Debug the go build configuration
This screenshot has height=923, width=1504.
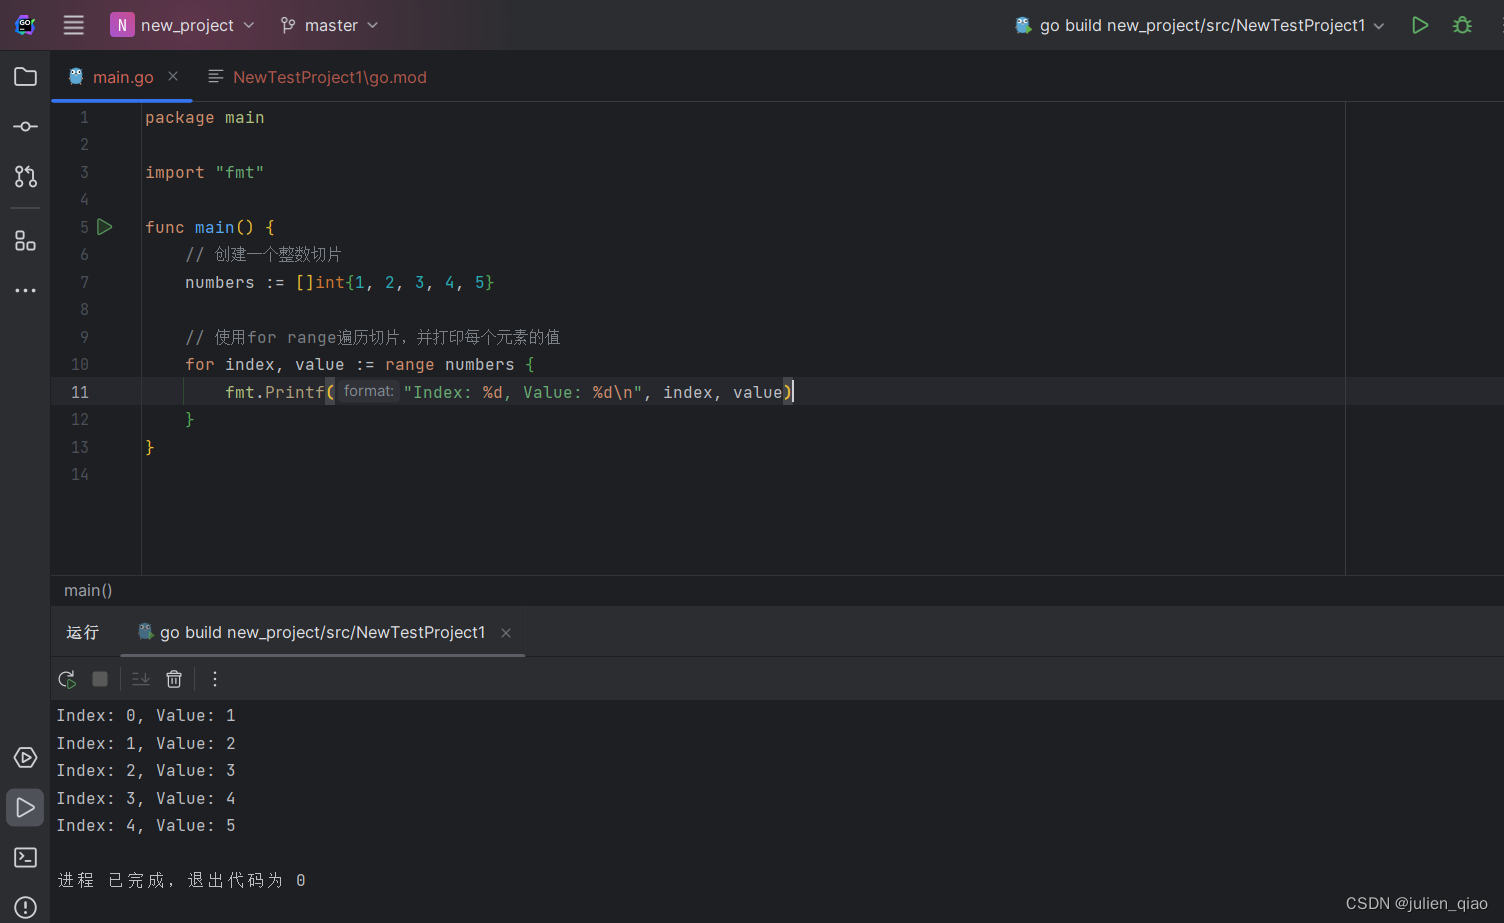[x=1462, y=25]
